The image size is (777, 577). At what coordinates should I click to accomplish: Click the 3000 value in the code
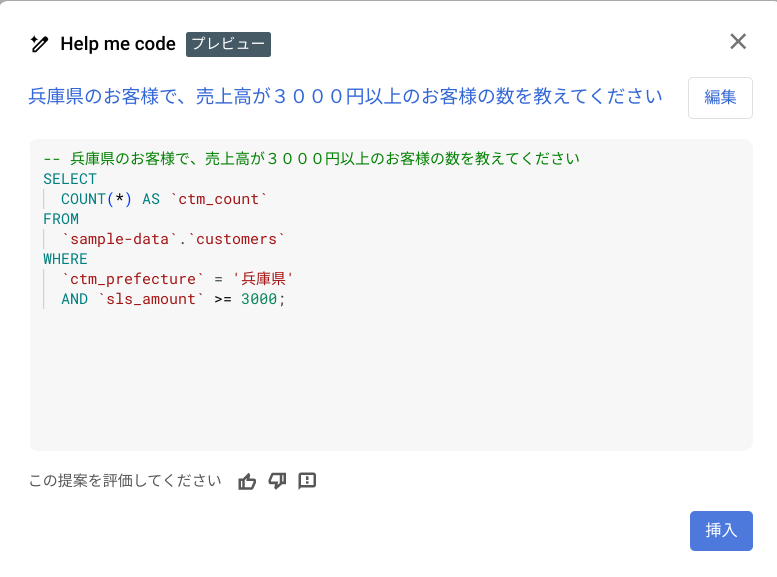(x=259, y=299)
